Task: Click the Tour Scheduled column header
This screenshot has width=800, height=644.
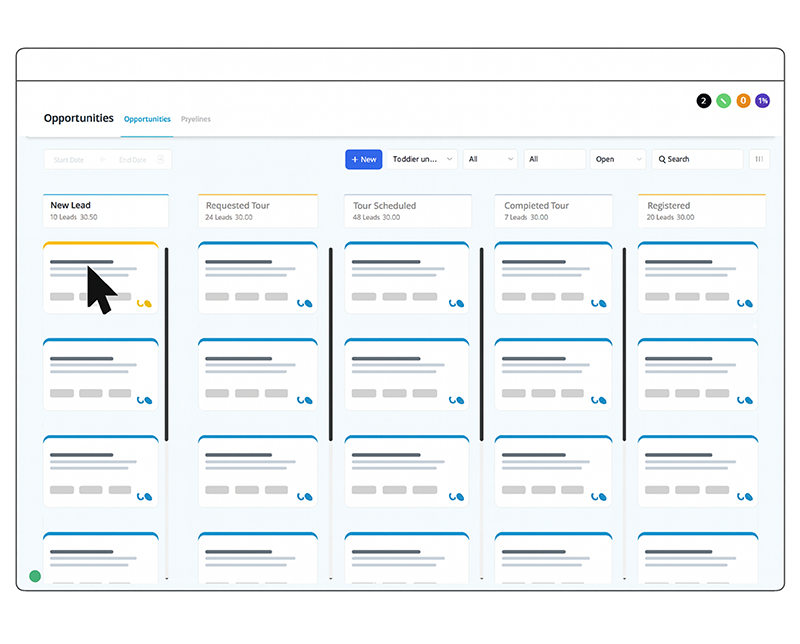Action: click(407, 210)
